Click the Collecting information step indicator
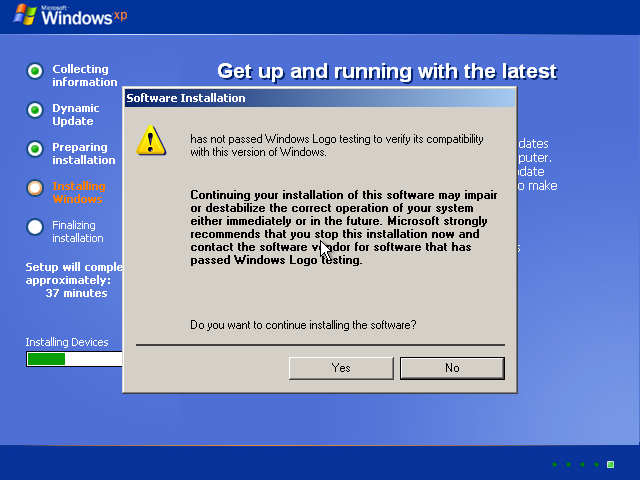This screenshot has width=640, height=480. coord(35,71)
